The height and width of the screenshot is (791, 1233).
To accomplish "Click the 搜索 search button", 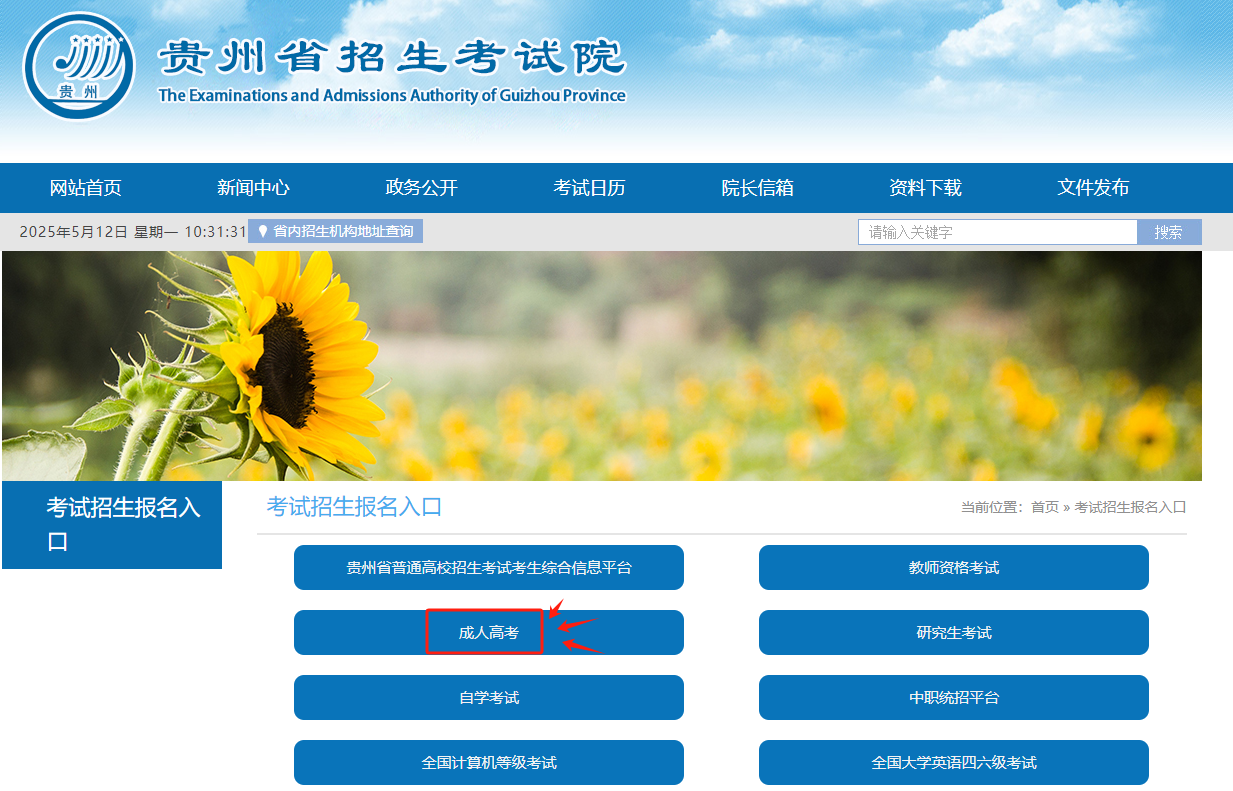I will [x=1168, y=231].
